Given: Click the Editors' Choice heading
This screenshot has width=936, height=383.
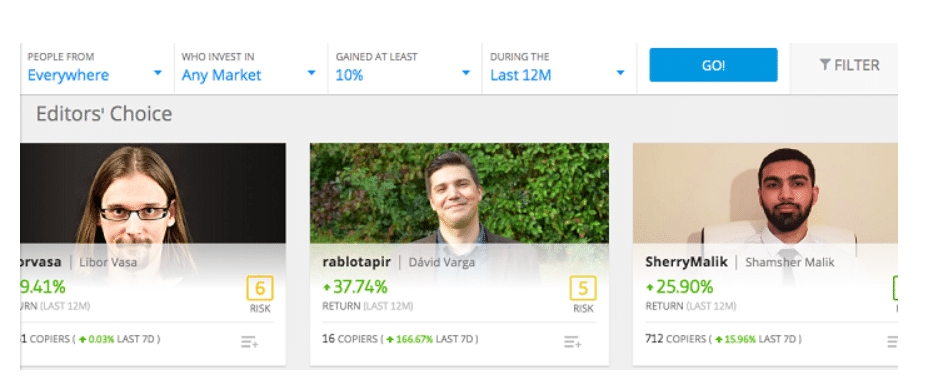Looking at the screenshot, I should coord(104,114).
